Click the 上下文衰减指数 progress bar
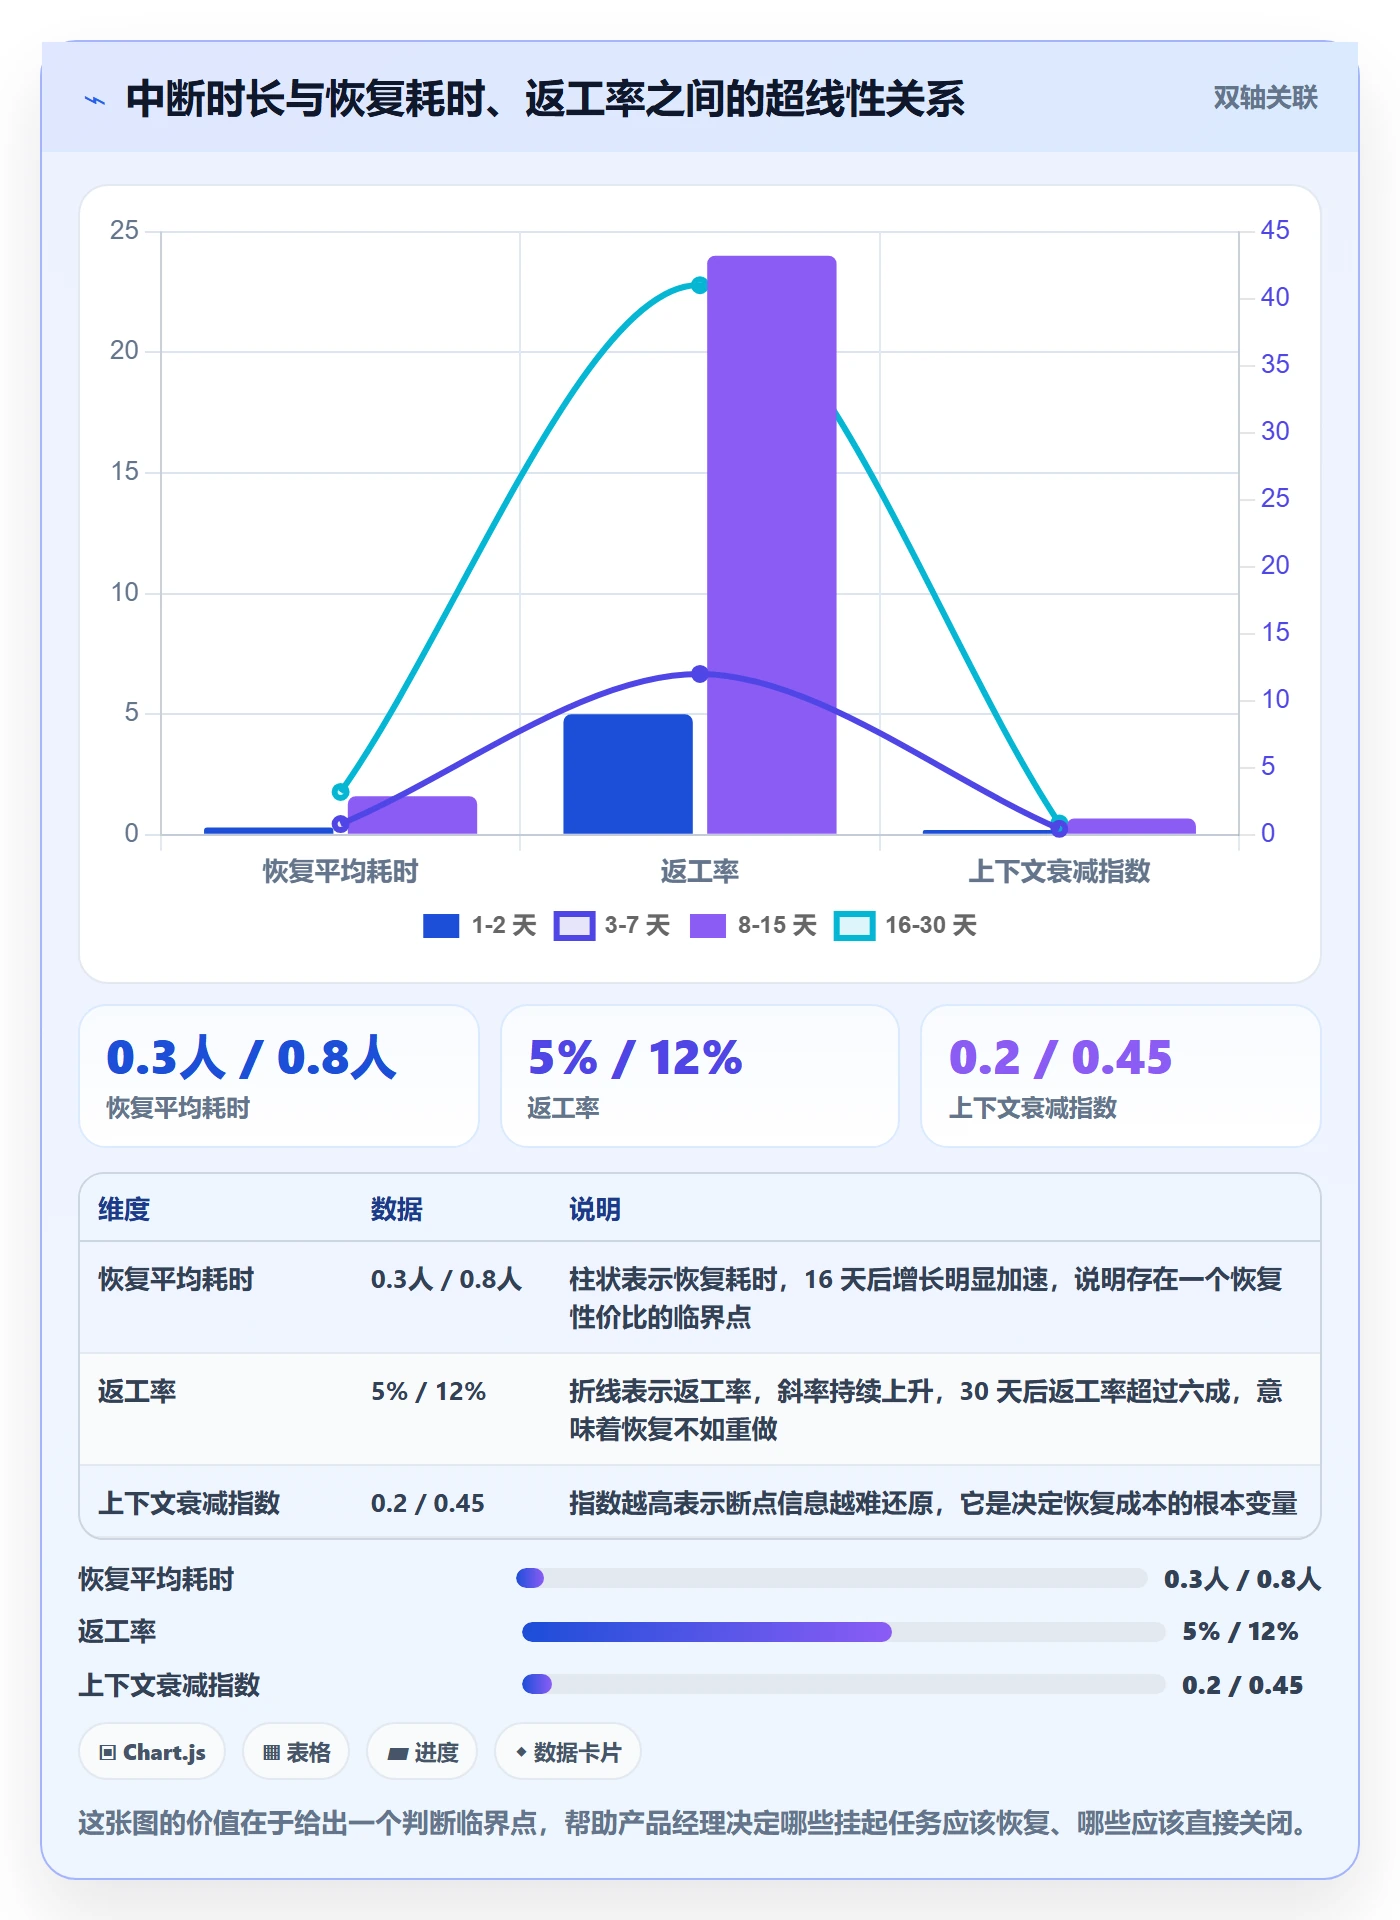 (843, 1685)
